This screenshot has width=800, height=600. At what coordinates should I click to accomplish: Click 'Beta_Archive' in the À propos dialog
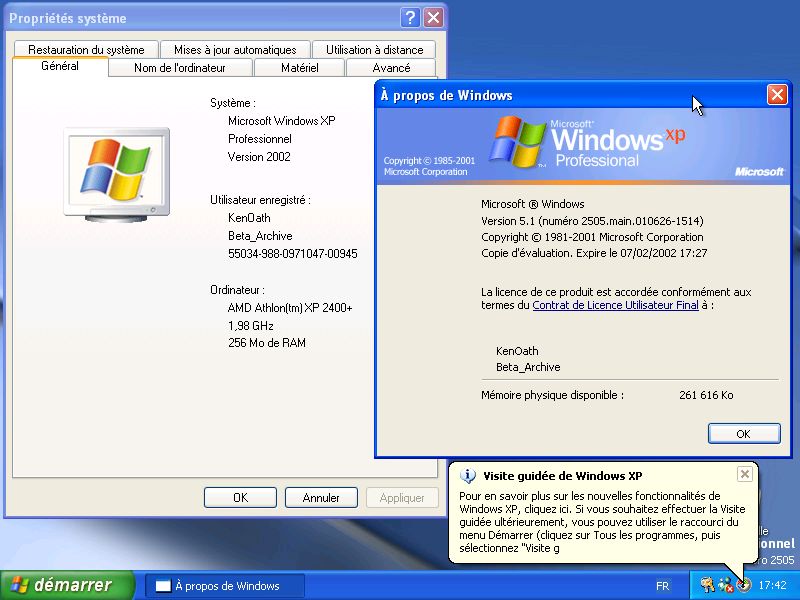point(528,367)
